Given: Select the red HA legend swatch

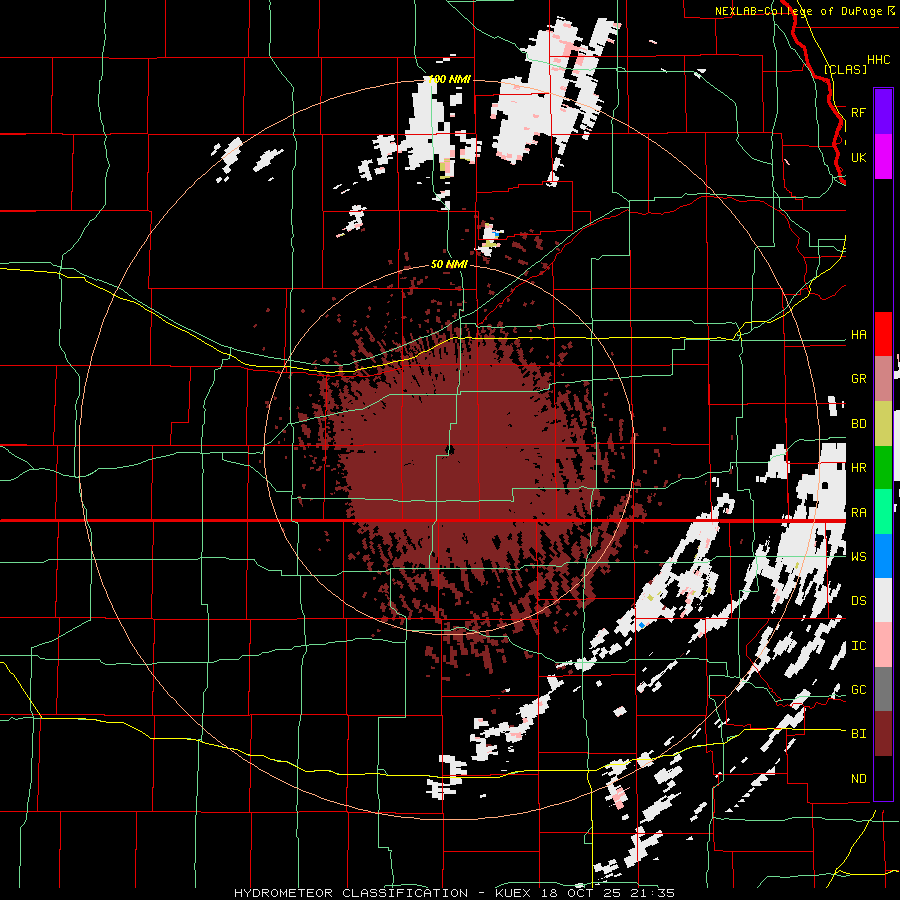Looking at the screenshot, I should (x=883, y=334).
